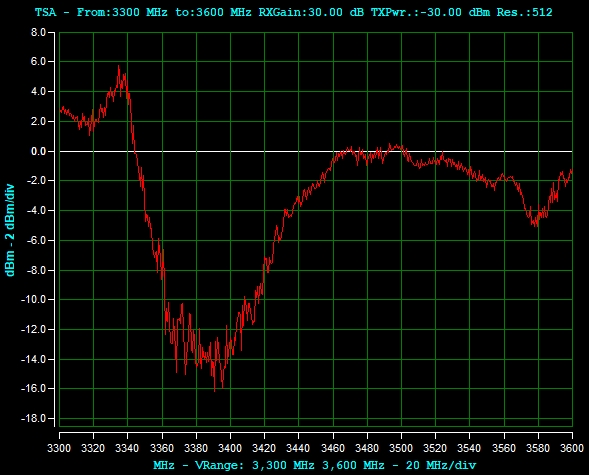Viewport: 589px width, 475px height.
Task: Click the RXGain:30.00 dB text
Action: tap(311, 12)
